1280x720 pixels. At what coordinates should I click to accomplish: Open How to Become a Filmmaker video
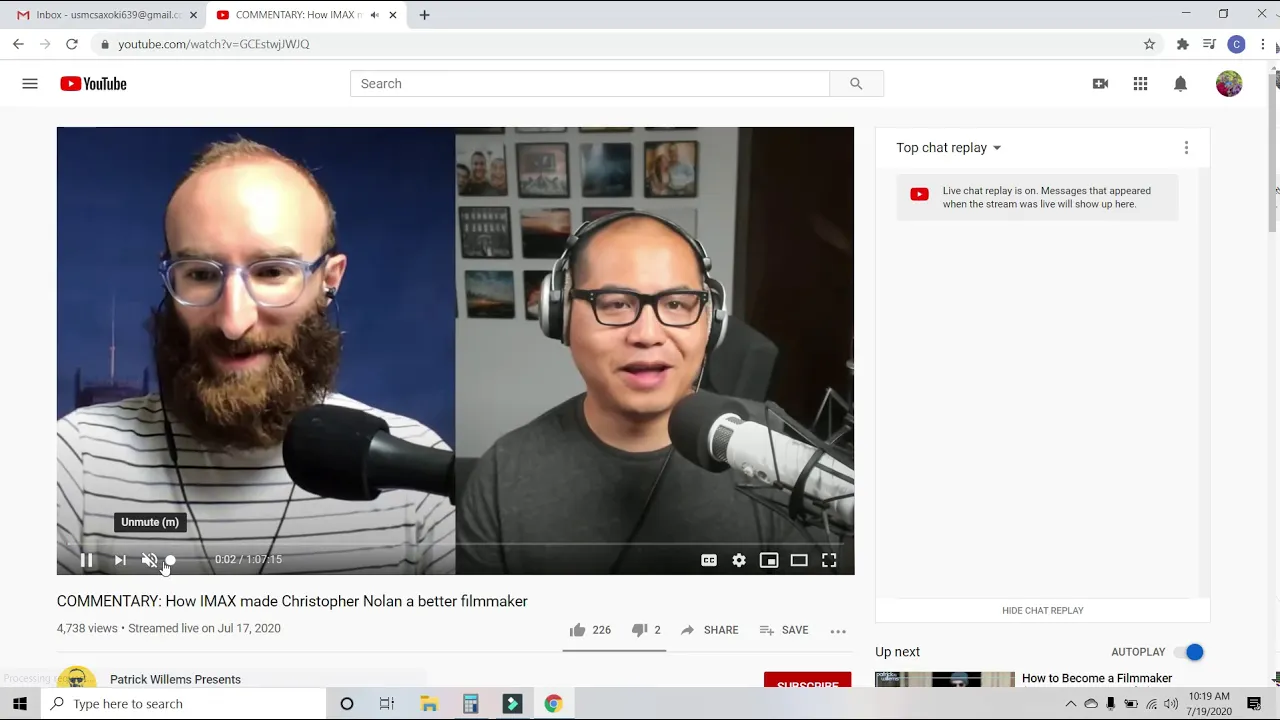(x=1097, y=678)
